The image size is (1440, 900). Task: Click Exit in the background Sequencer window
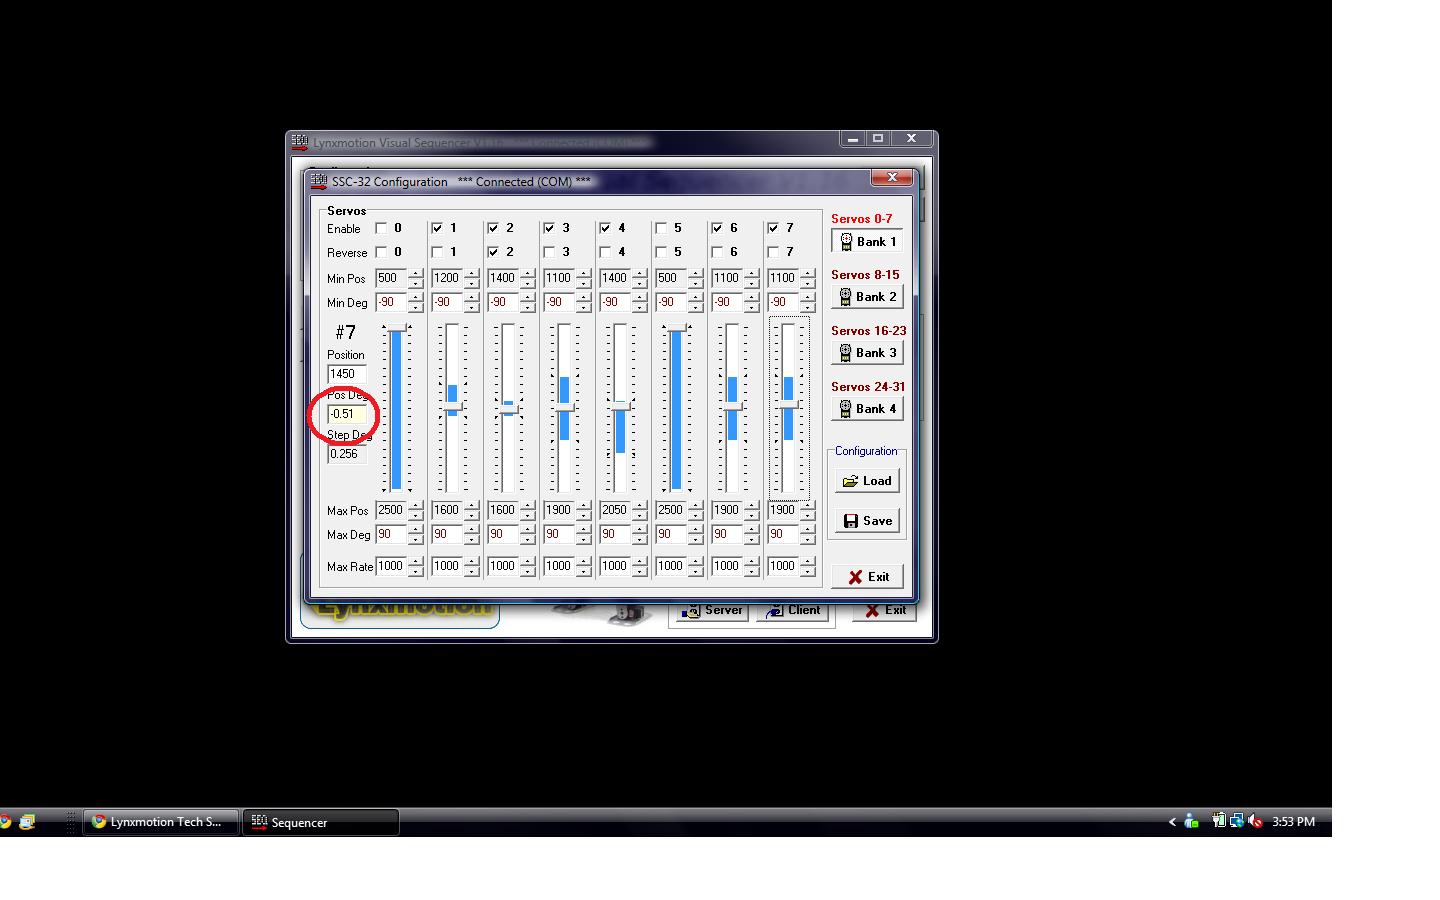coord(885,611)
